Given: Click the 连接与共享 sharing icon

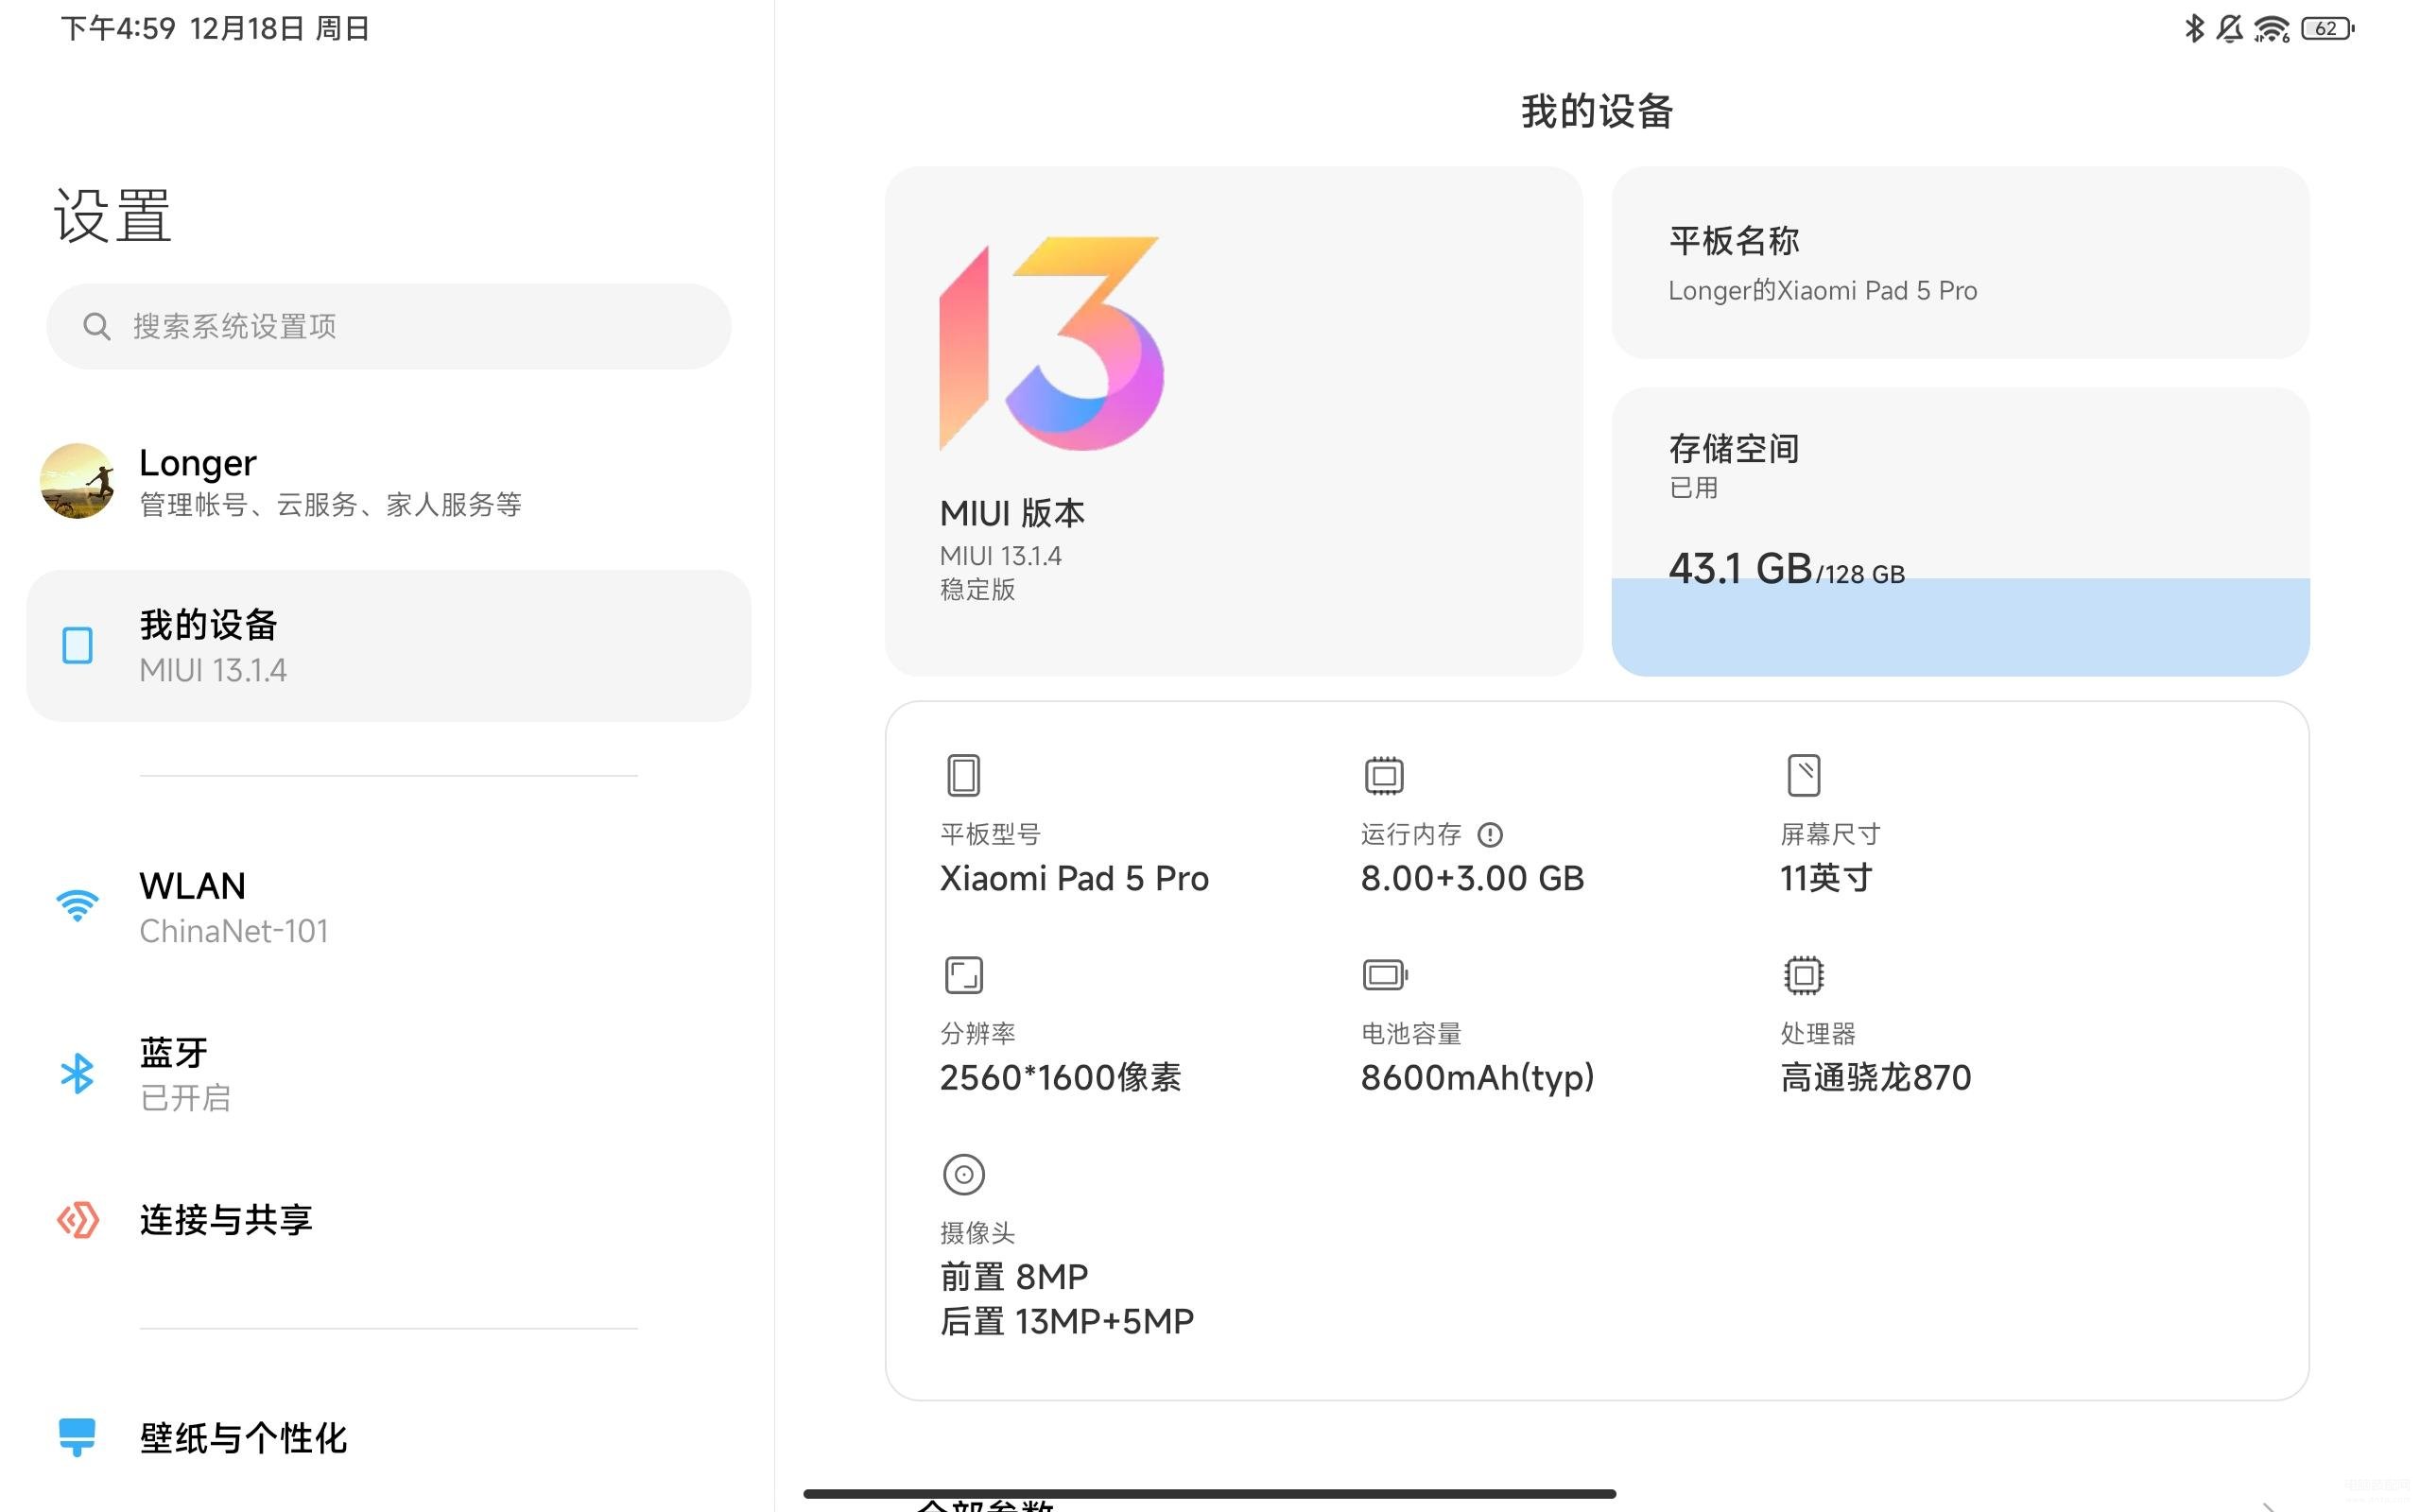Looking at the screenshot, I should point(77,1220).
